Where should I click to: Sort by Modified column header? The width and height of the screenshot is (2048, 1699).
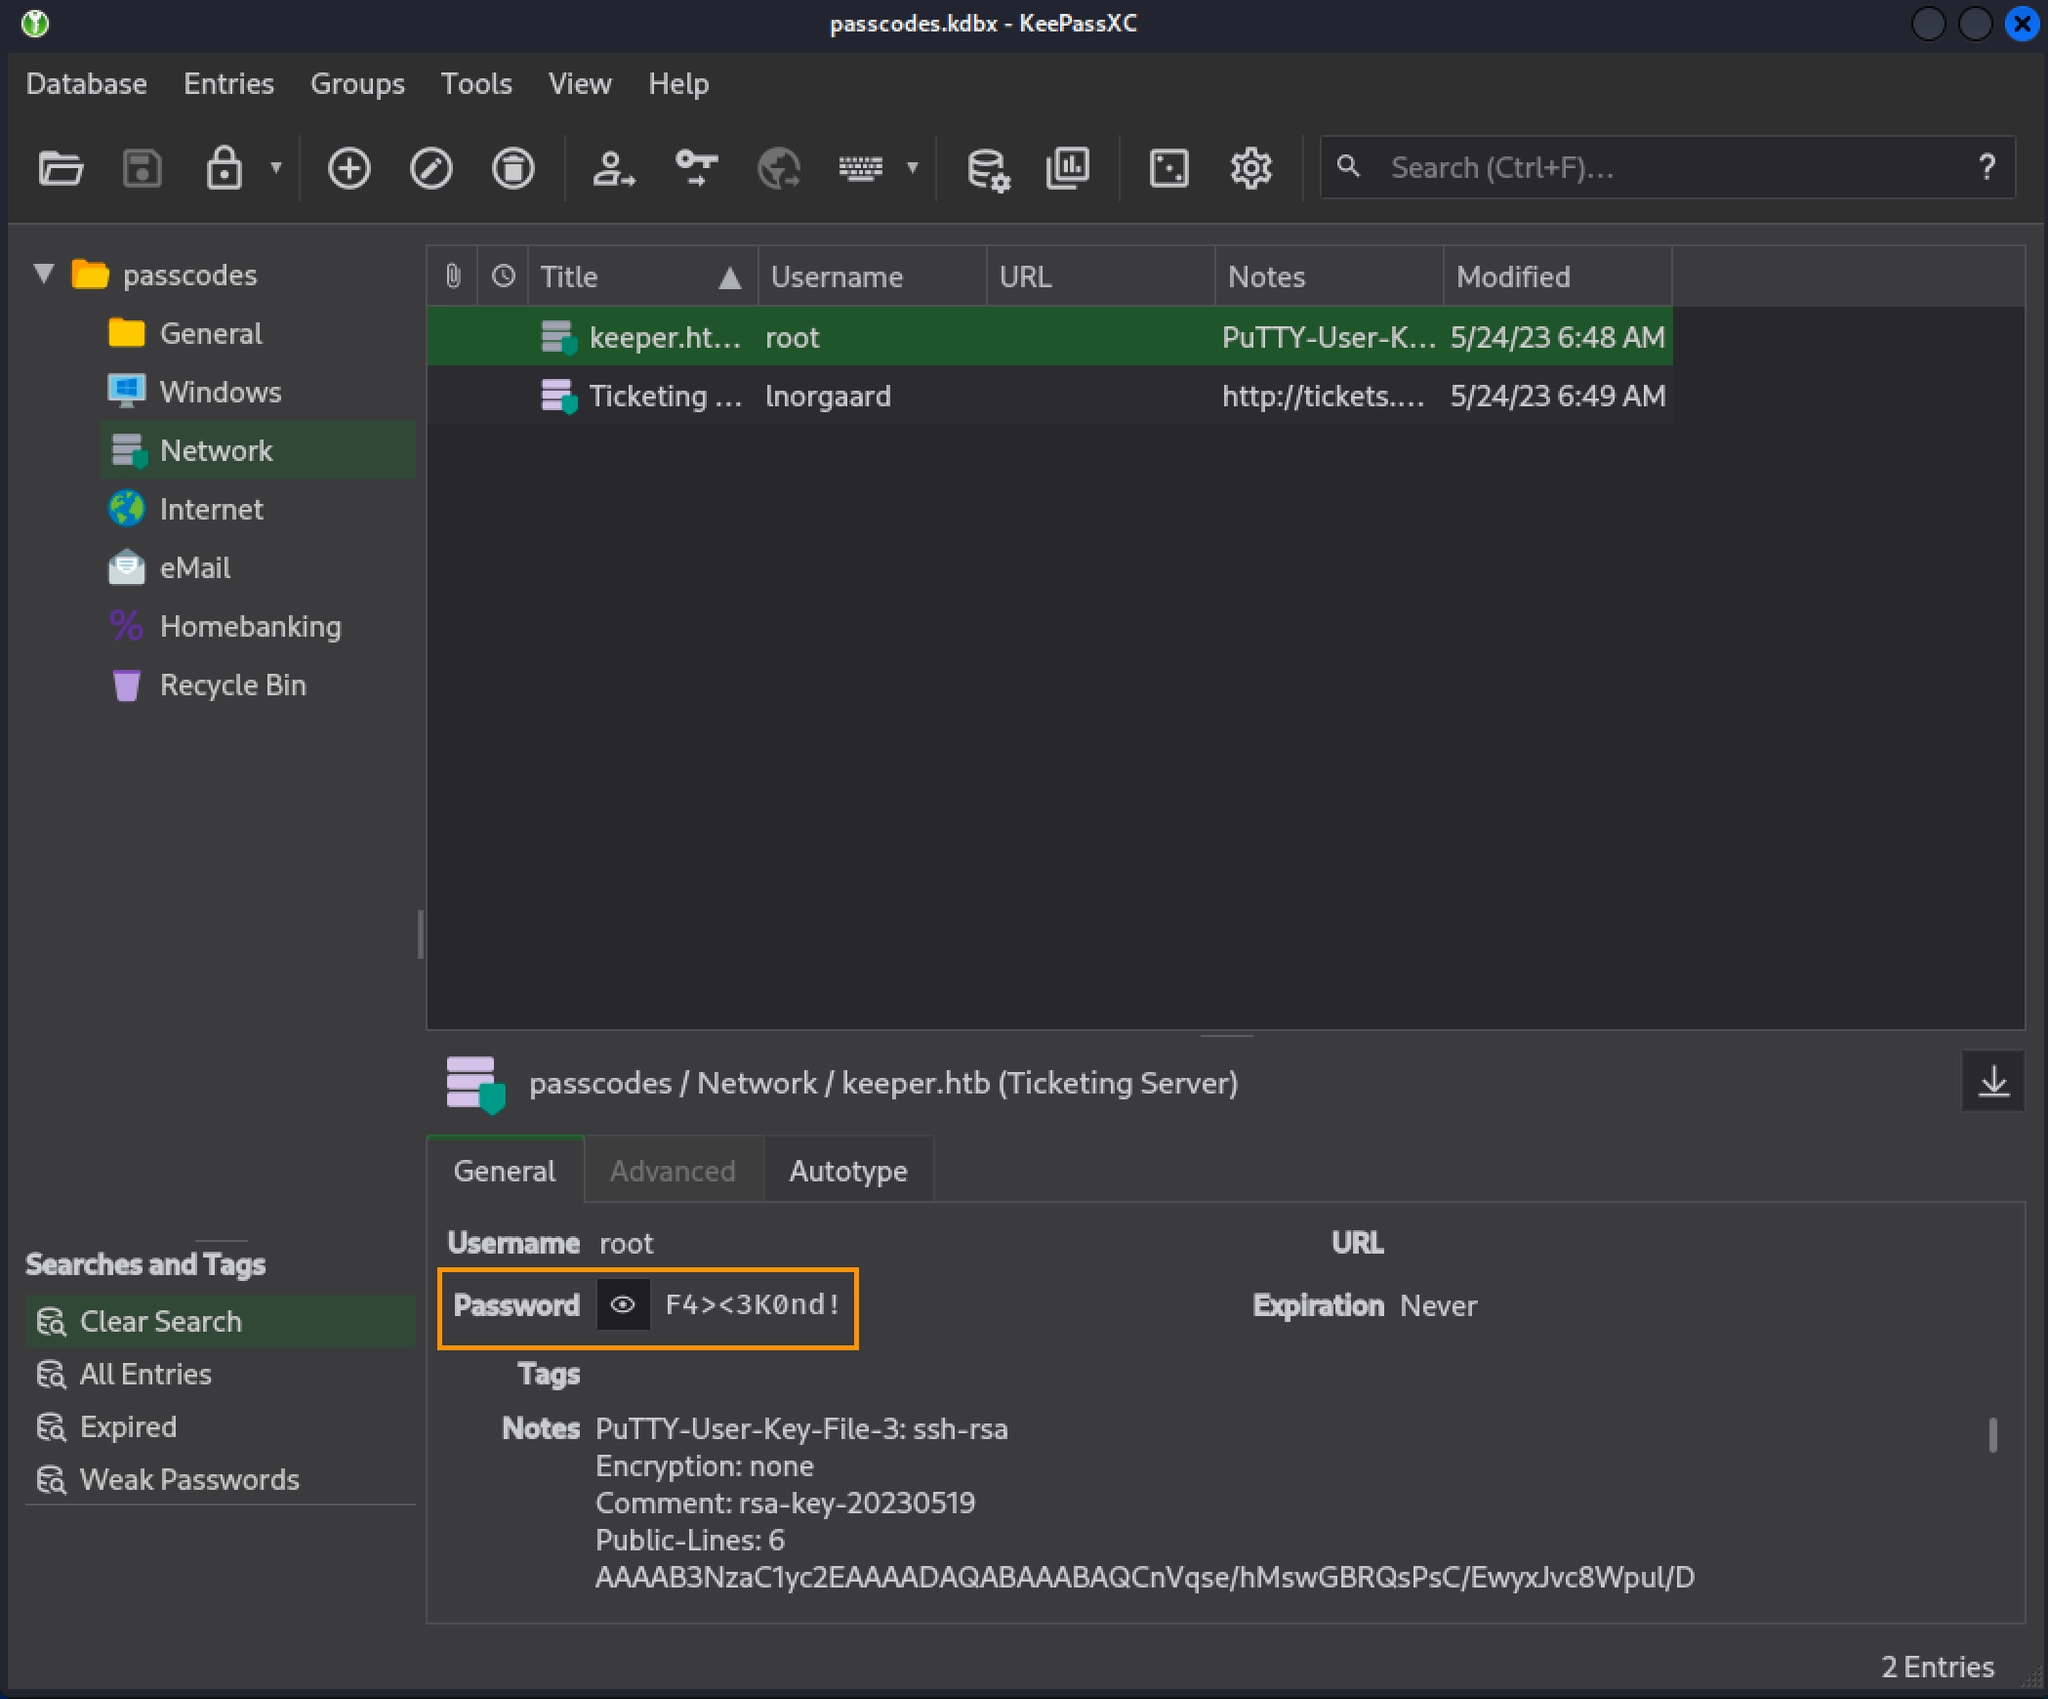[1558, 276]
